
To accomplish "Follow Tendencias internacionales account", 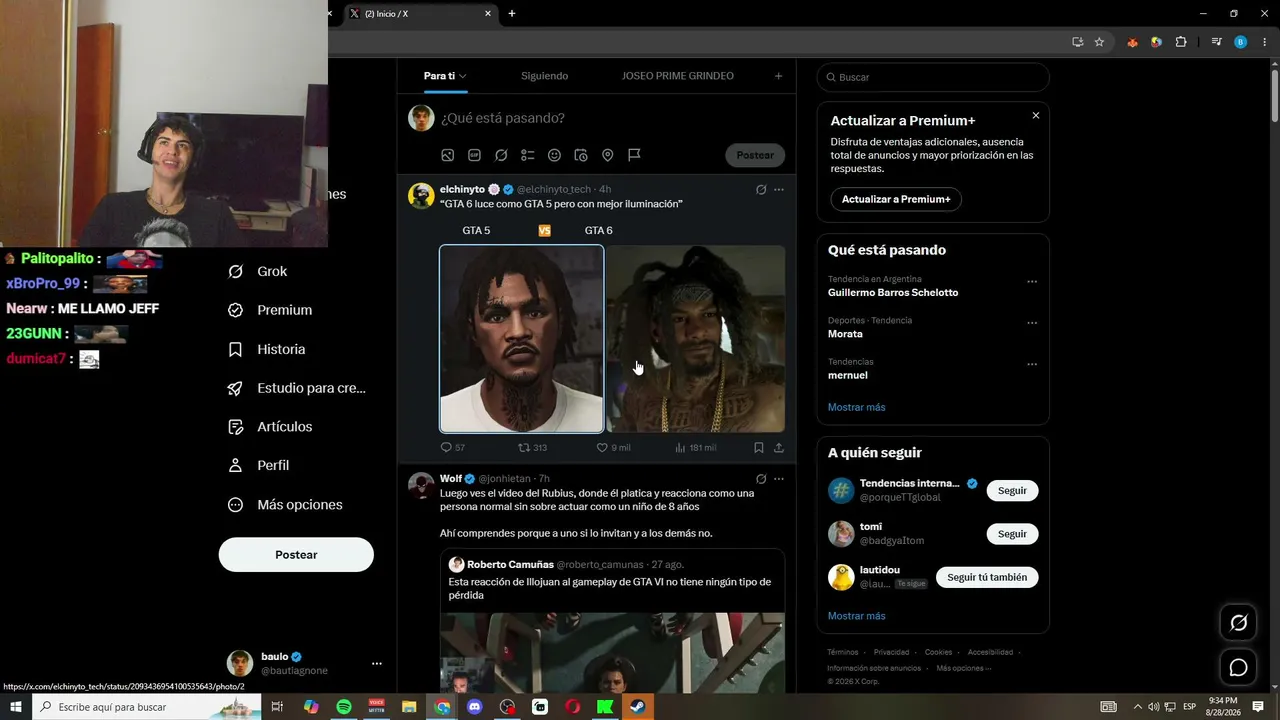I will [1012, 491].
